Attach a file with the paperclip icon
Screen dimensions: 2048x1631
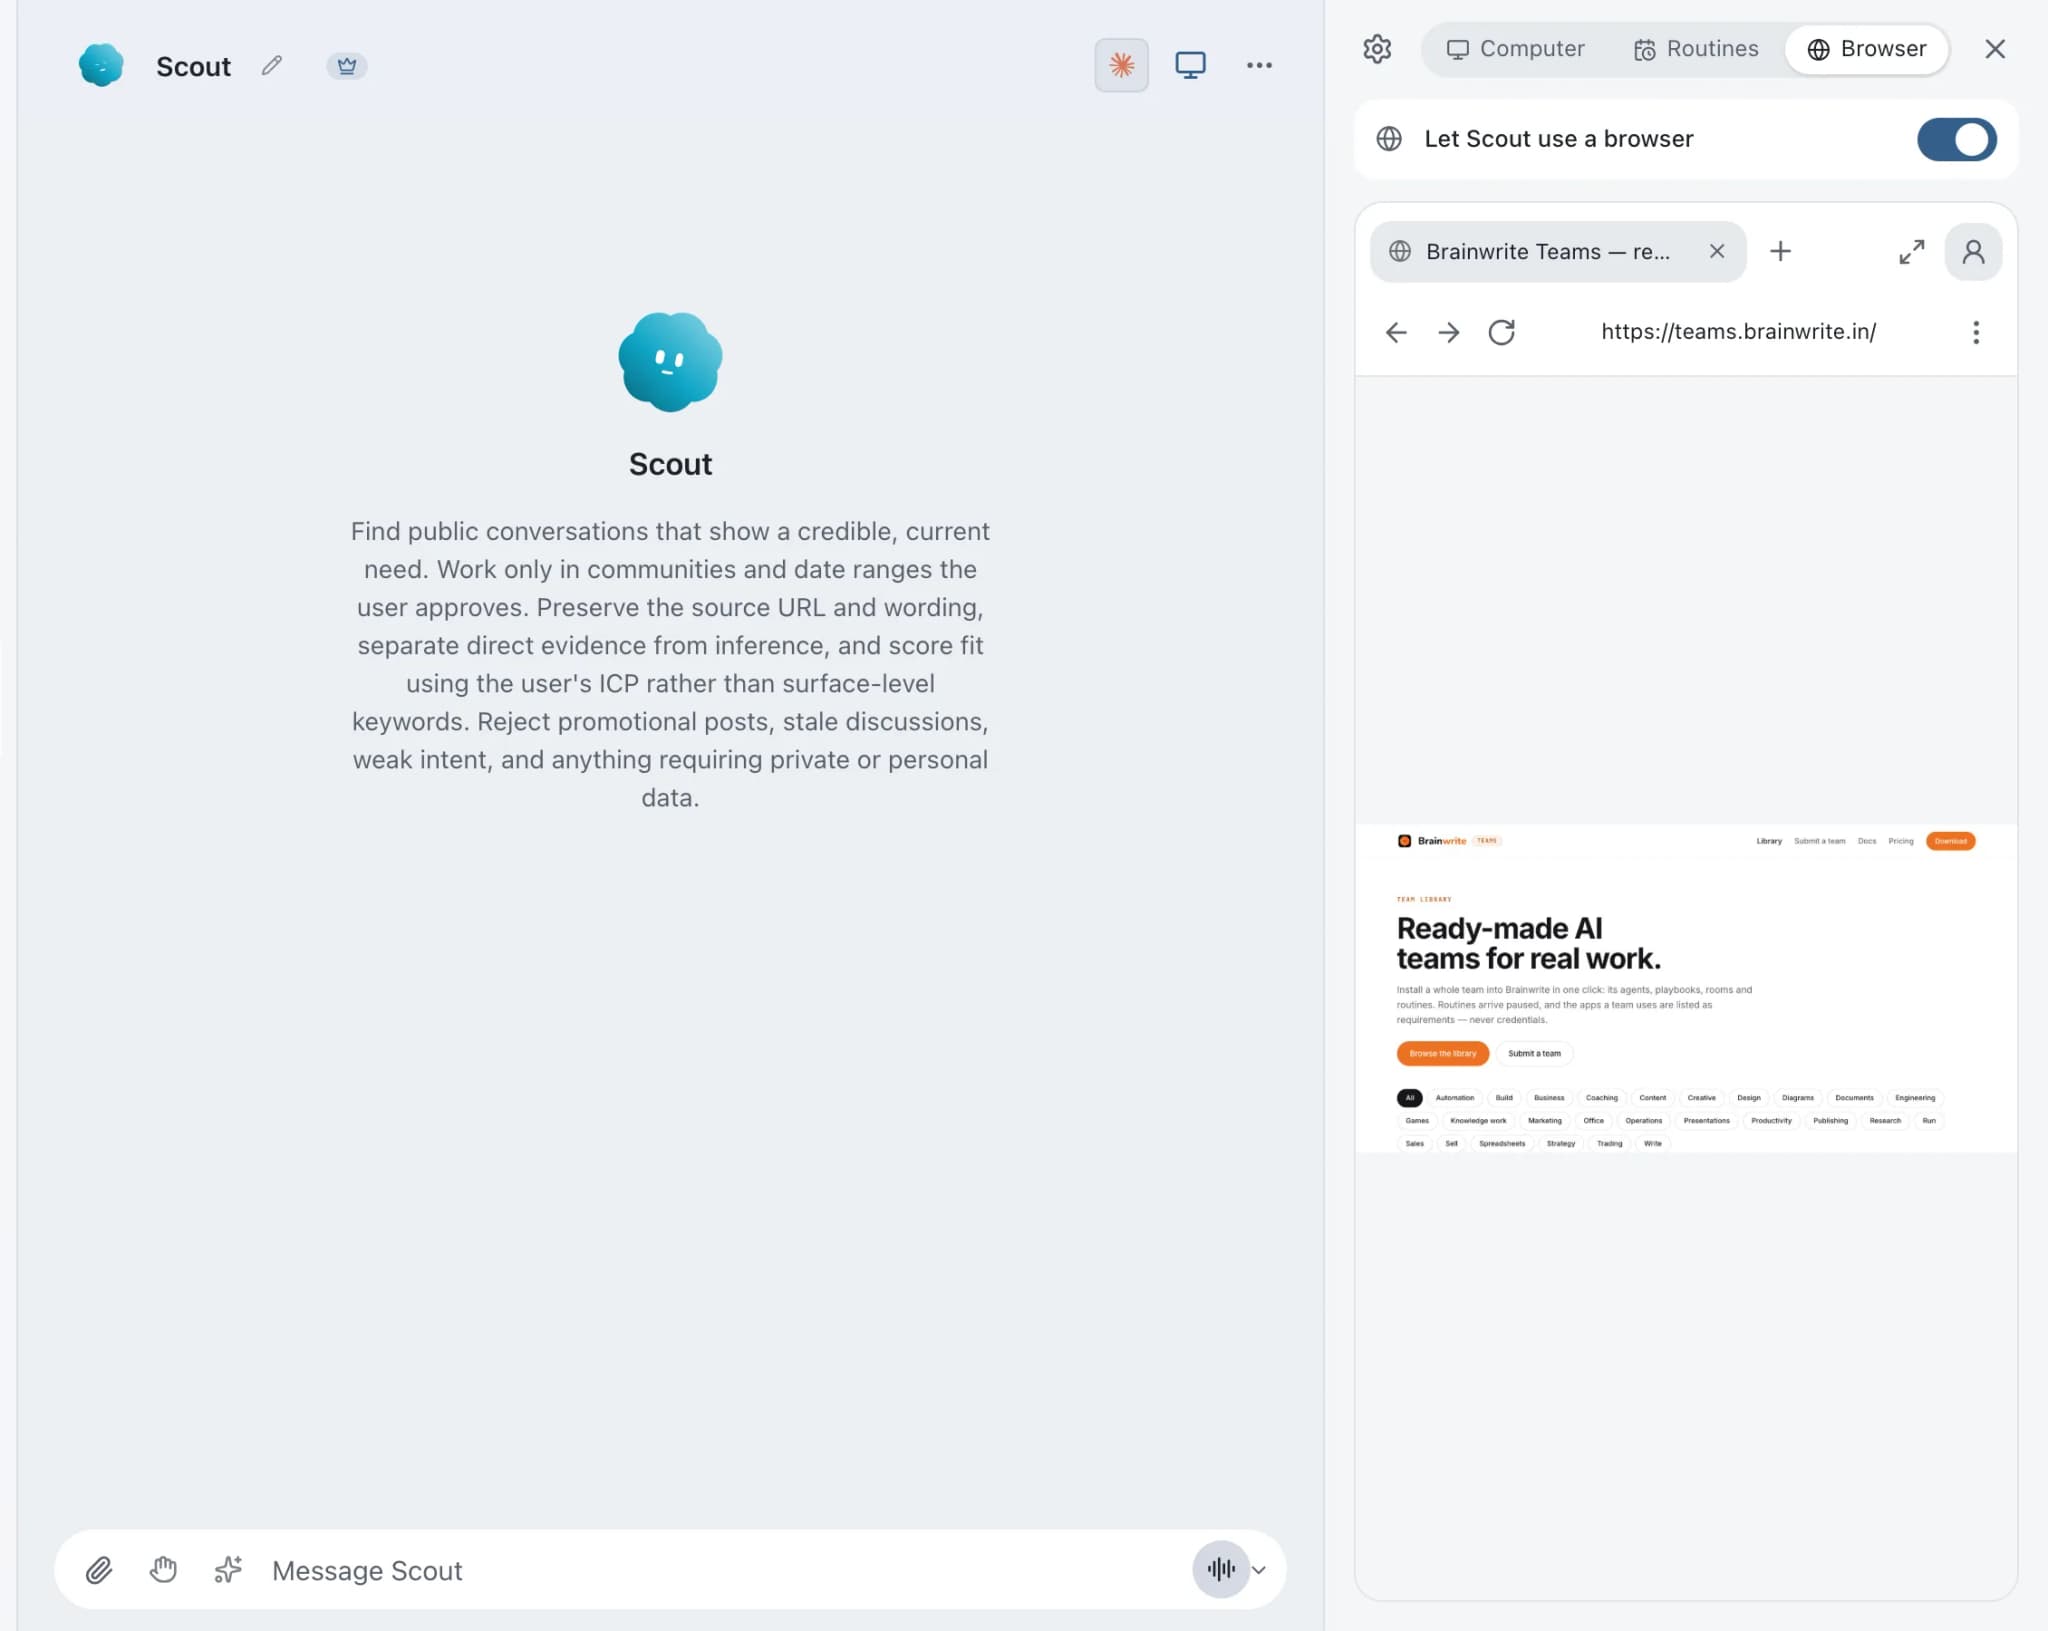[98, 1570]
